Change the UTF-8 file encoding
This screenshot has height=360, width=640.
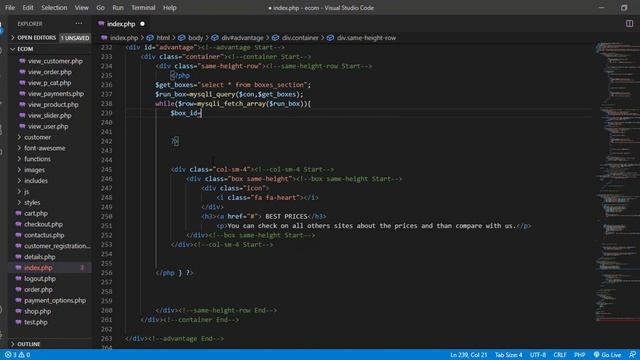(x=538, y=355)
